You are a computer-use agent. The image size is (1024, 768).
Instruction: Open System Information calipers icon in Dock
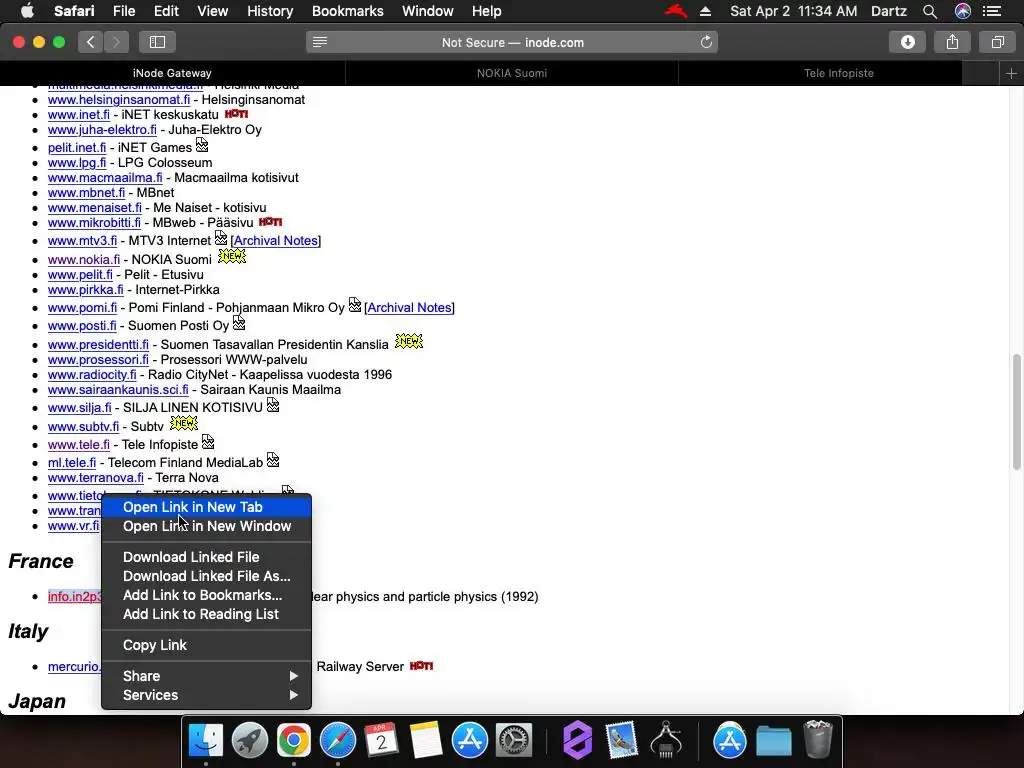665,741
